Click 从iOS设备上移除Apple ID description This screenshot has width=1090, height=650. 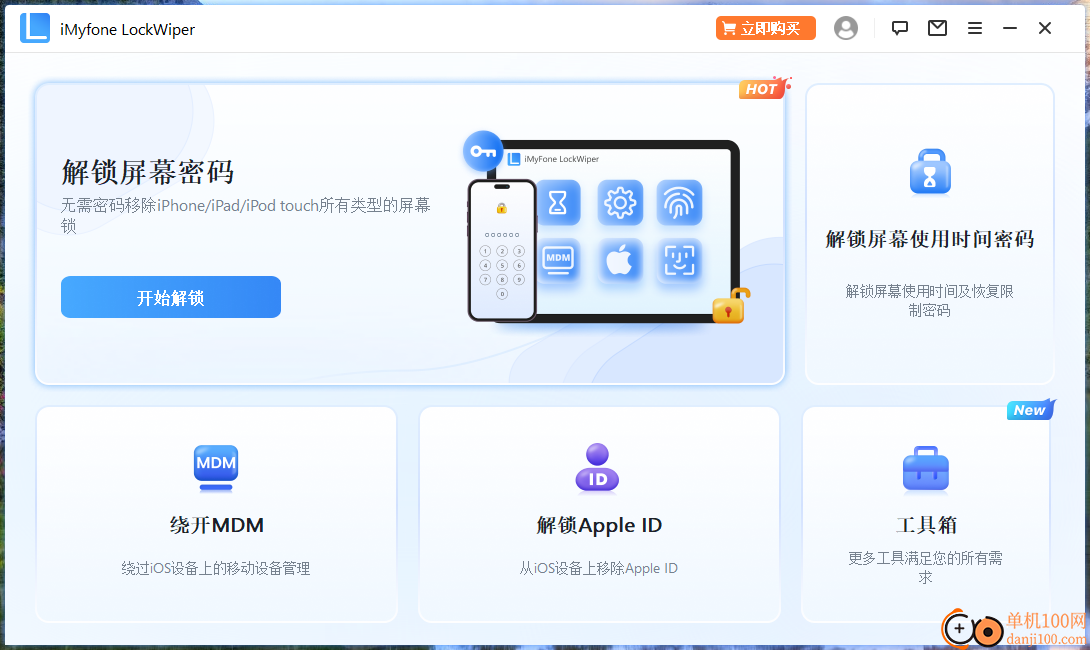coord(599,568)
